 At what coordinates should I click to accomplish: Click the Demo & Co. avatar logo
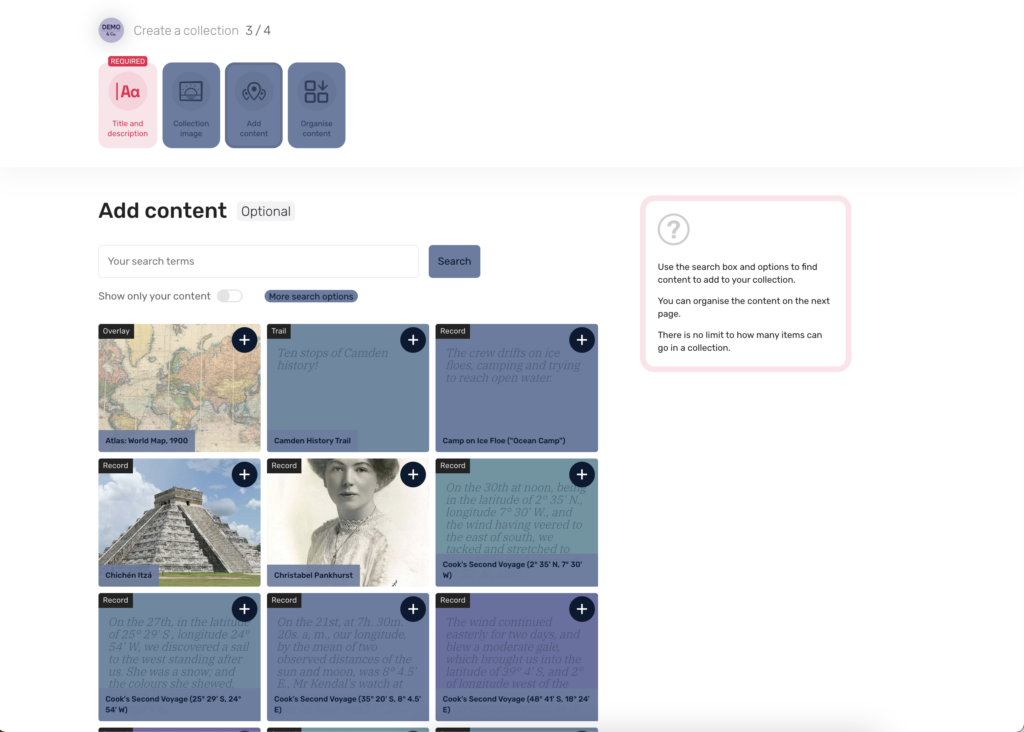[x=111, y=31]
